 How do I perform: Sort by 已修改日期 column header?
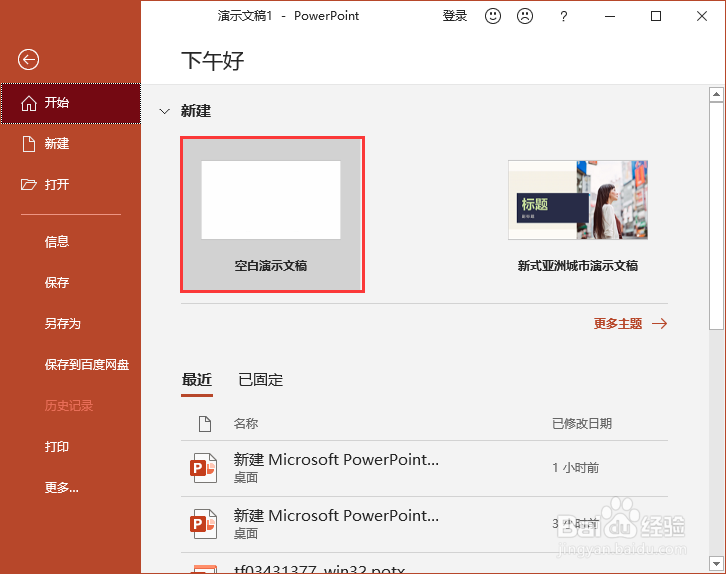click(582, 424)
